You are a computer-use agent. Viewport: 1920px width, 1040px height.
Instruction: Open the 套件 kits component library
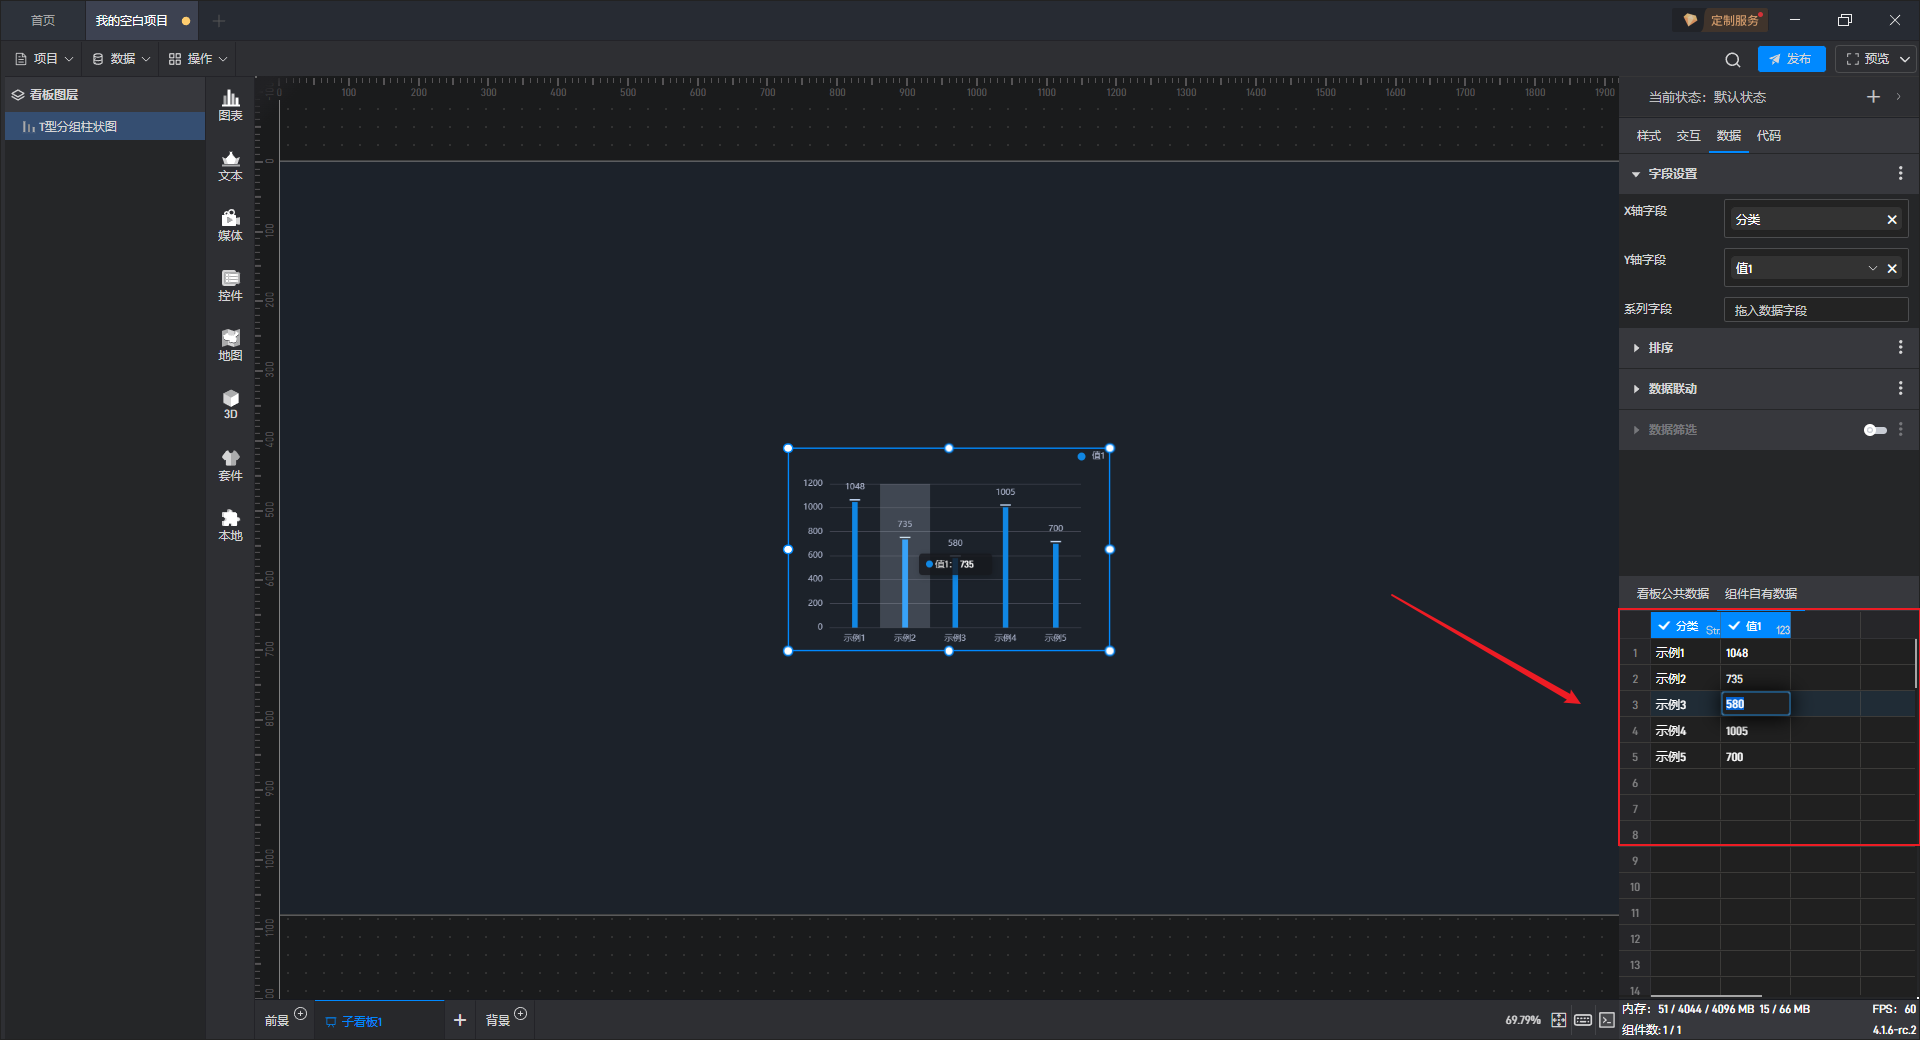[x=230, y=465]
